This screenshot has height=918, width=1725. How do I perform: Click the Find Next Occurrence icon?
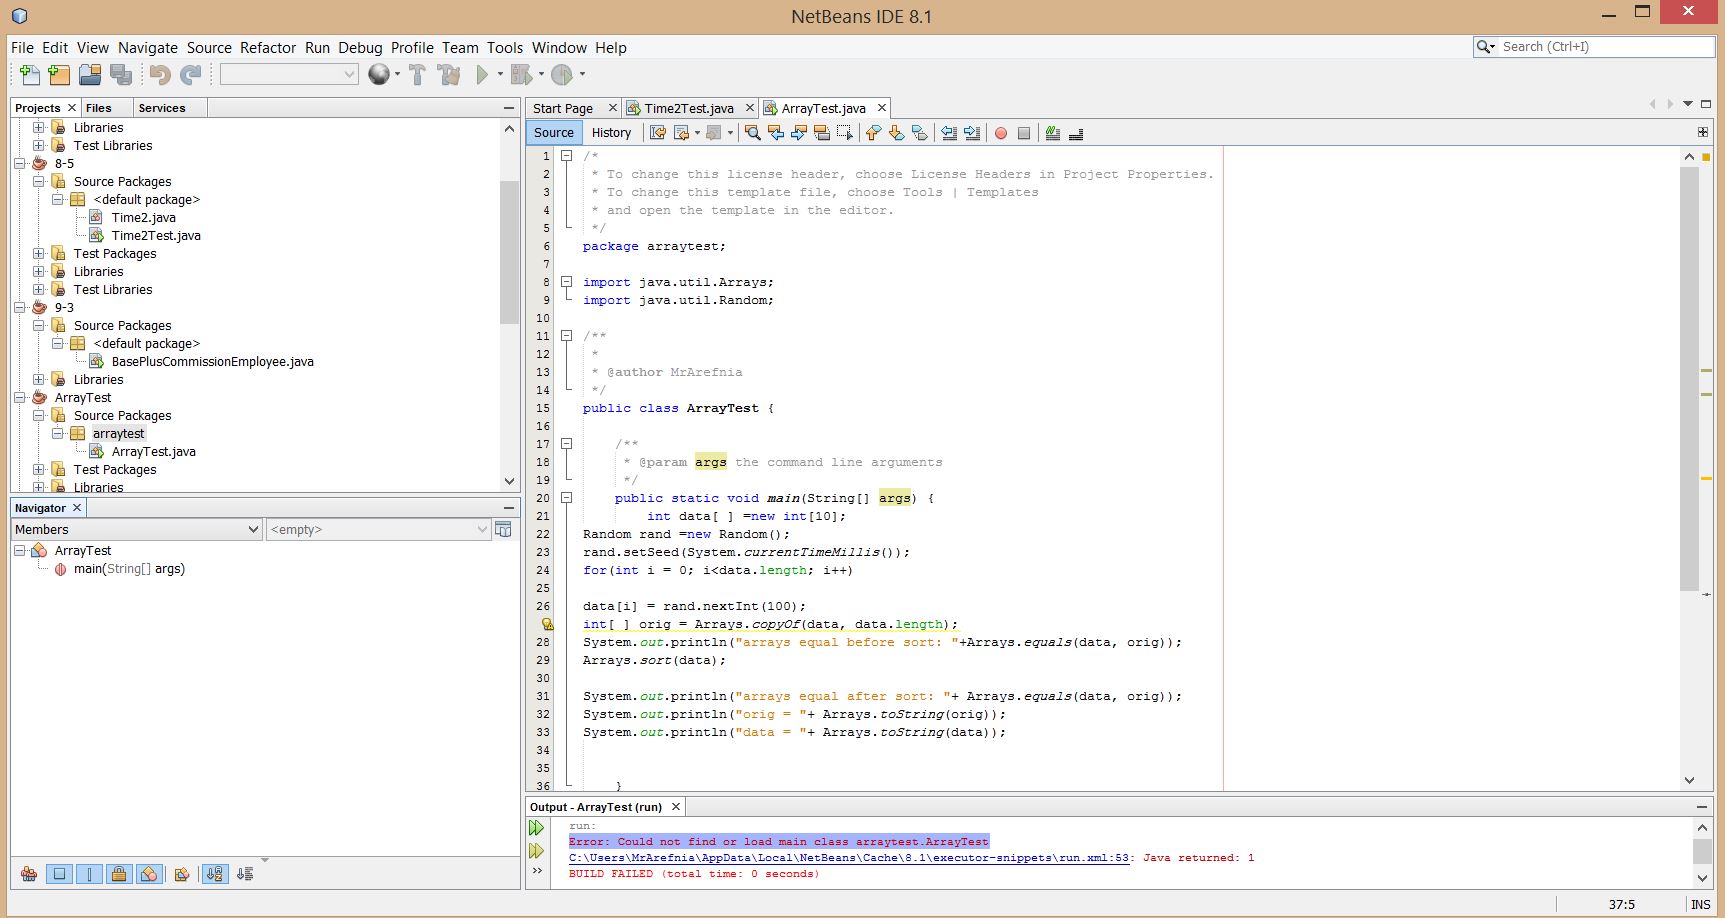(x=799, y=133)
